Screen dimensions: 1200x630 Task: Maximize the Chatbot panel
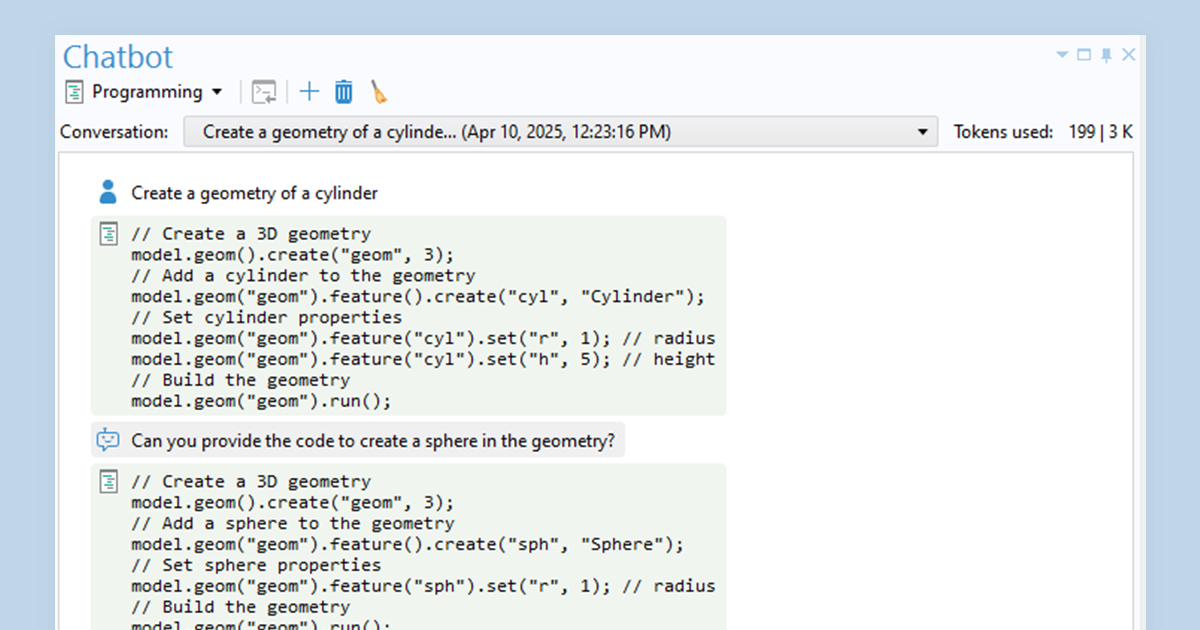(1084, 55)
